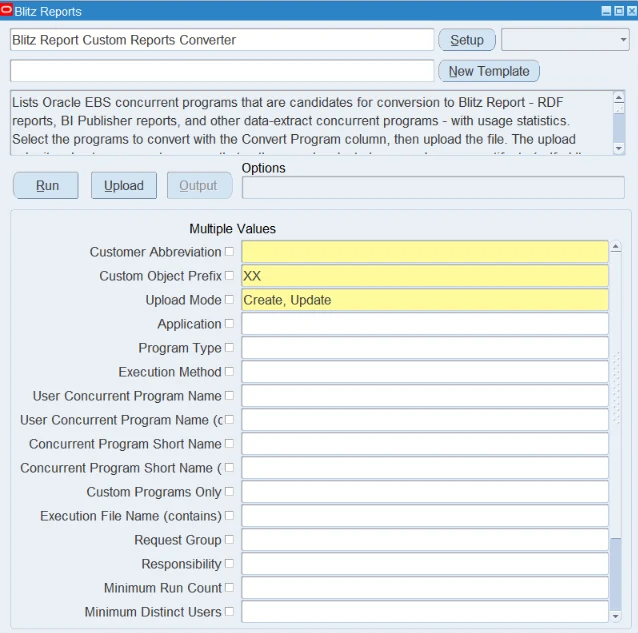This screenshot has height=633, width=638.
Task: Toggle Upload Mode multiple values checkbox
Action: [229, 299]
